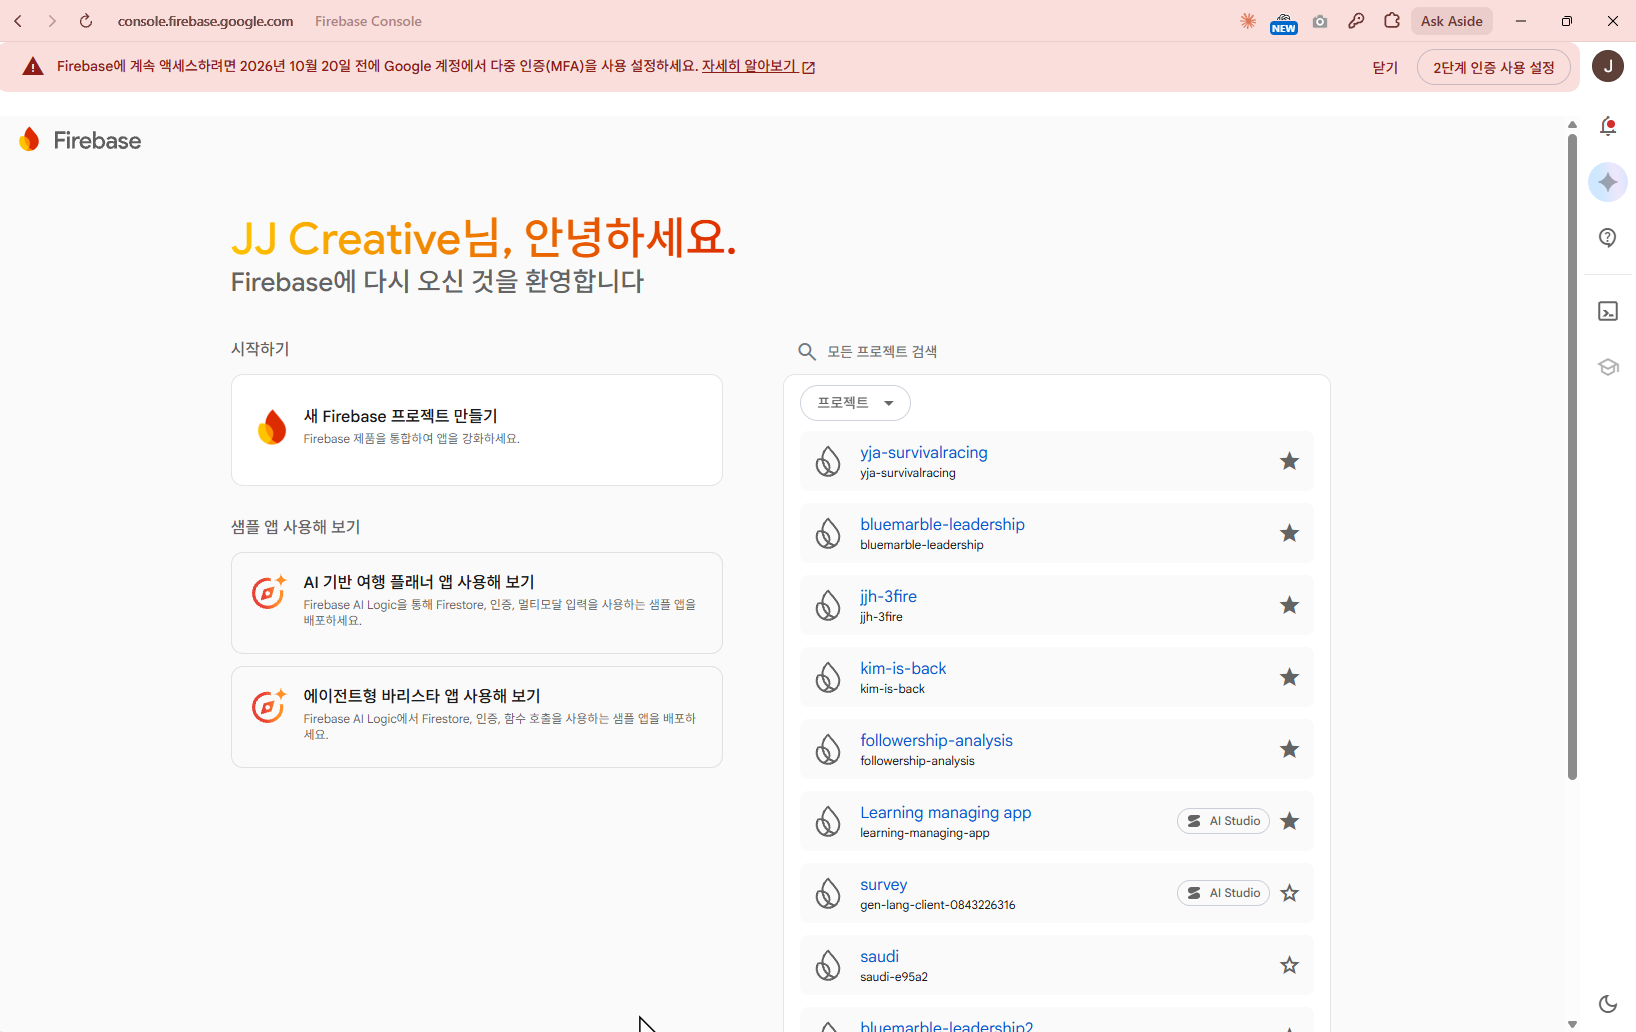Toggle dark mode moon icon
The image size is (1636, 1032).
(x=1608, y=1004)
